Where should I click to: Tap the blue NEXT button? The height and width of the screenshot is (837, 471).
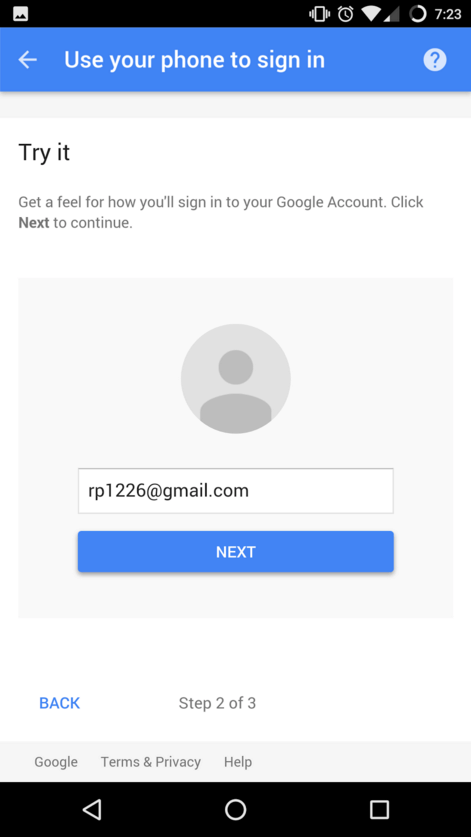[x=236, y=551]
